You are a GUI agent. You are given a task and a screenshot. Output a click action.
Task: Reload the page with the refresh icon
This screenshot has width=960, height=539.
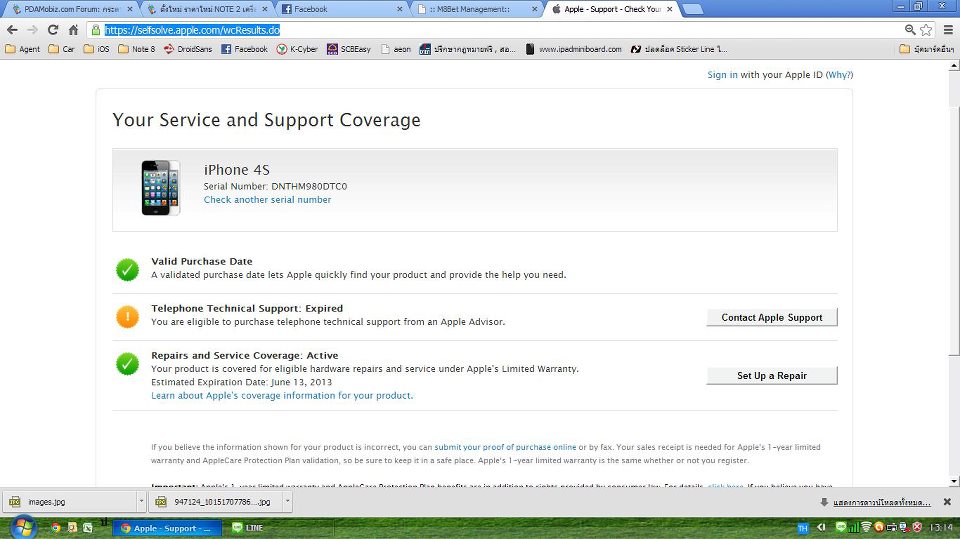53,29
